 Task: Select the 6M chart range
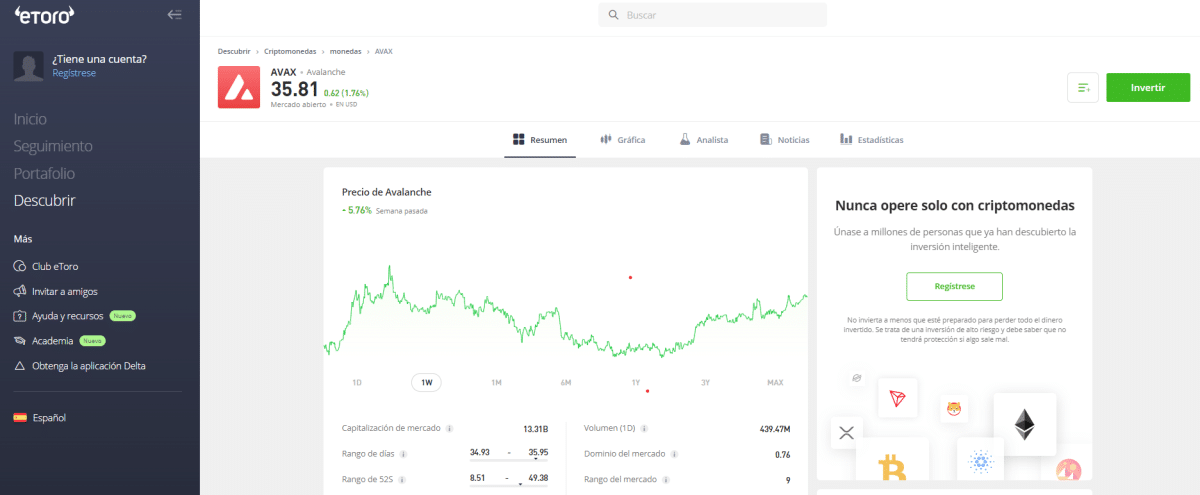tap(566, 382)
